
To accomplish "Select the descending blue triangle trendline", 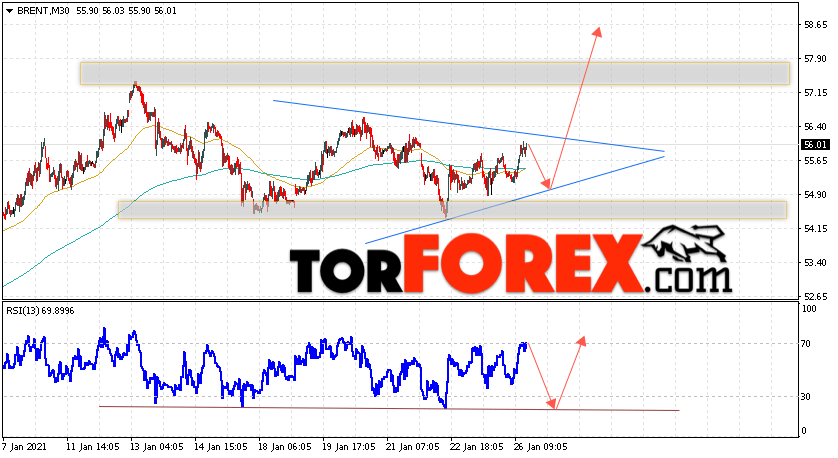I will click(468, 126).
